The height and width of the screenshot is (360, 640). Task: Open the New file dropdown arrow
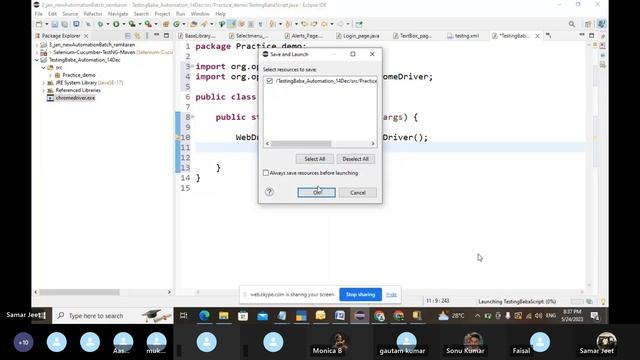click(47, 24)
